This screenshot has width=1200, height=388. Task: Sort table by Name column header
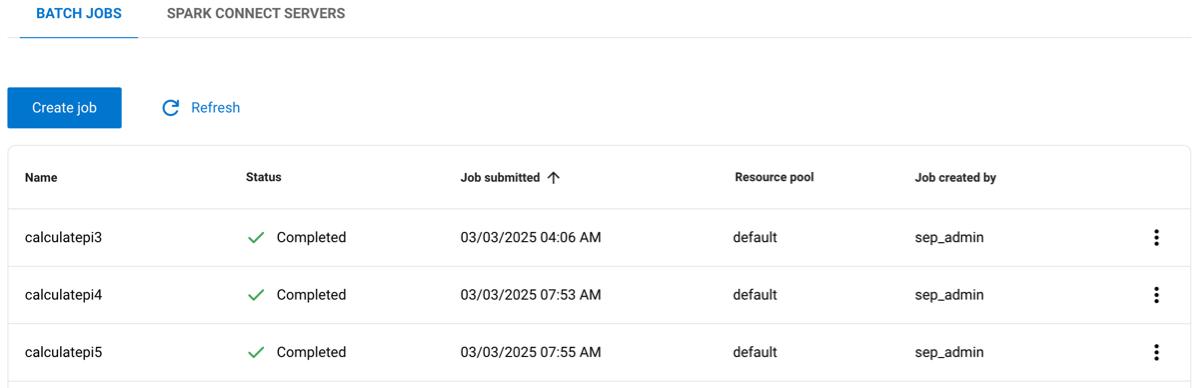(x=41, y=178)
